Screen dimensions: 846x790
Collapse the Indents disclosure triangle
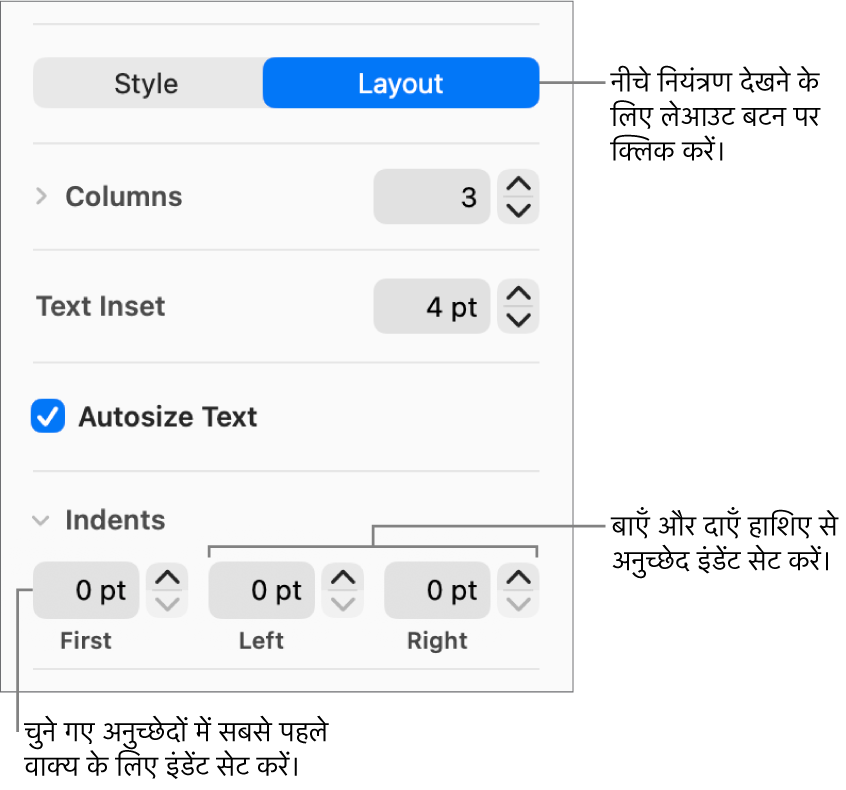tap(41, 520)
